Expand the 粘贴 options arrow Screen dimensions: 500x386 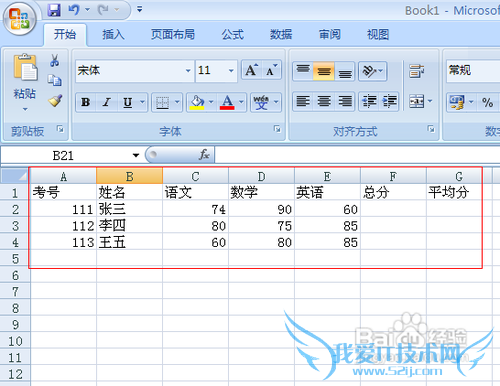[25, 109]
